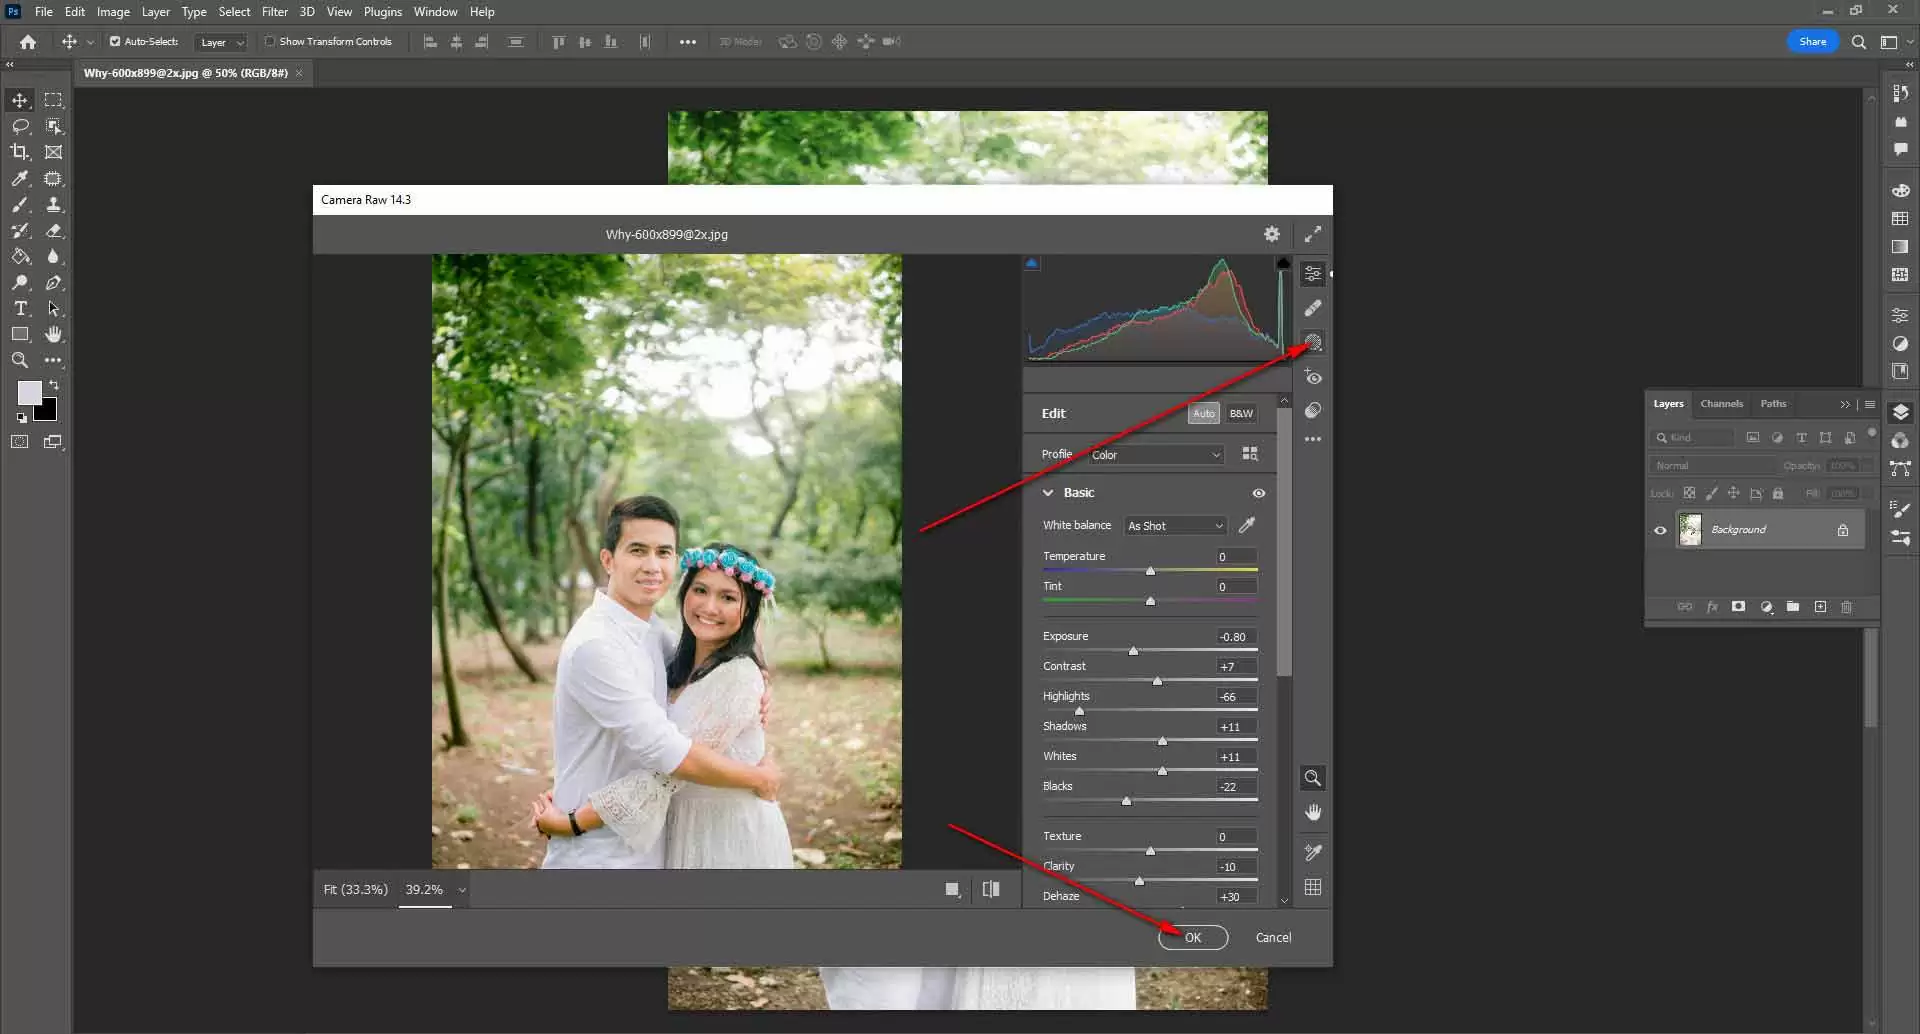The width and height of the screenshot is (1920, 1034).
Task: Open Layers blend mode Normal dropdown
Action: click(x=1712, y=466)
